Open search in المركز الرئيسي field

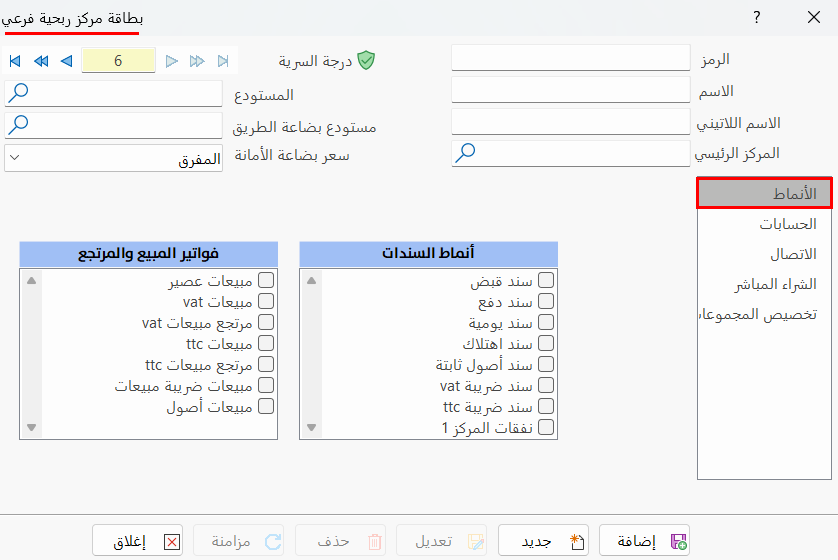(465, 153)
